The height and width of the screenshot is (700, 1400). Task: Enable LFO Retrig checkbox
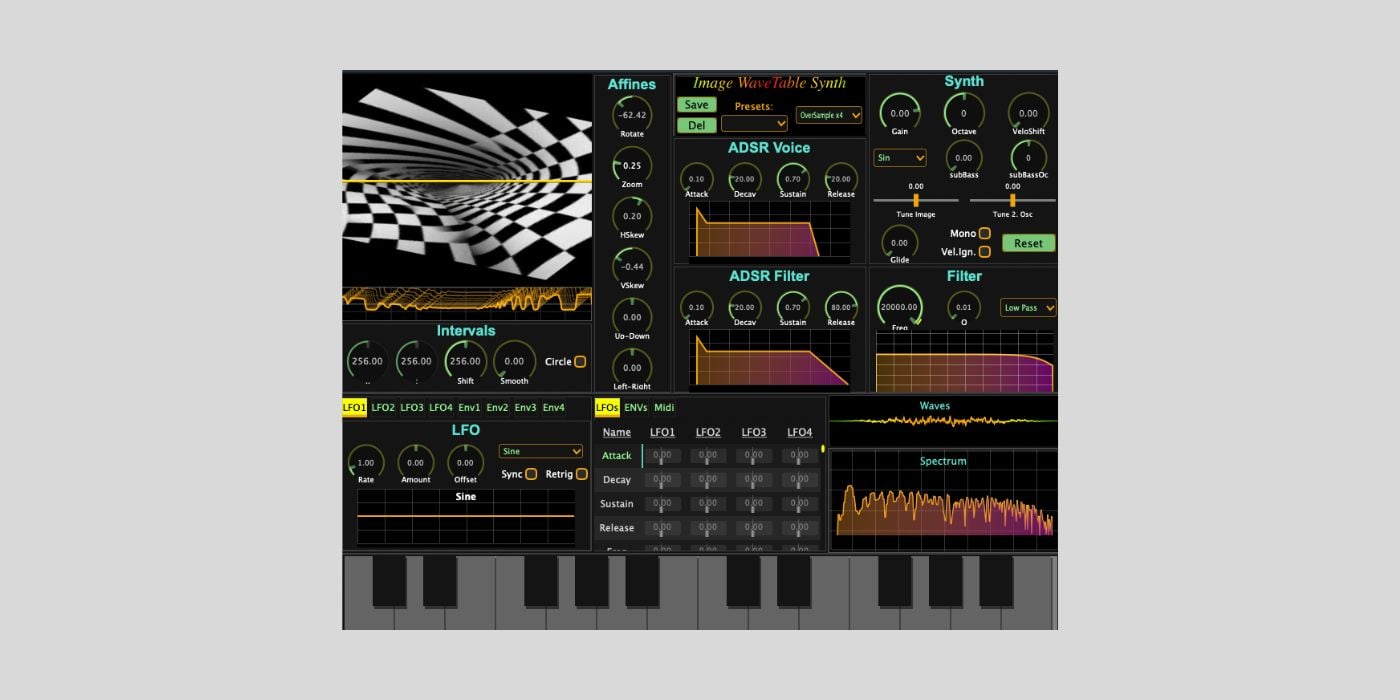582,474
